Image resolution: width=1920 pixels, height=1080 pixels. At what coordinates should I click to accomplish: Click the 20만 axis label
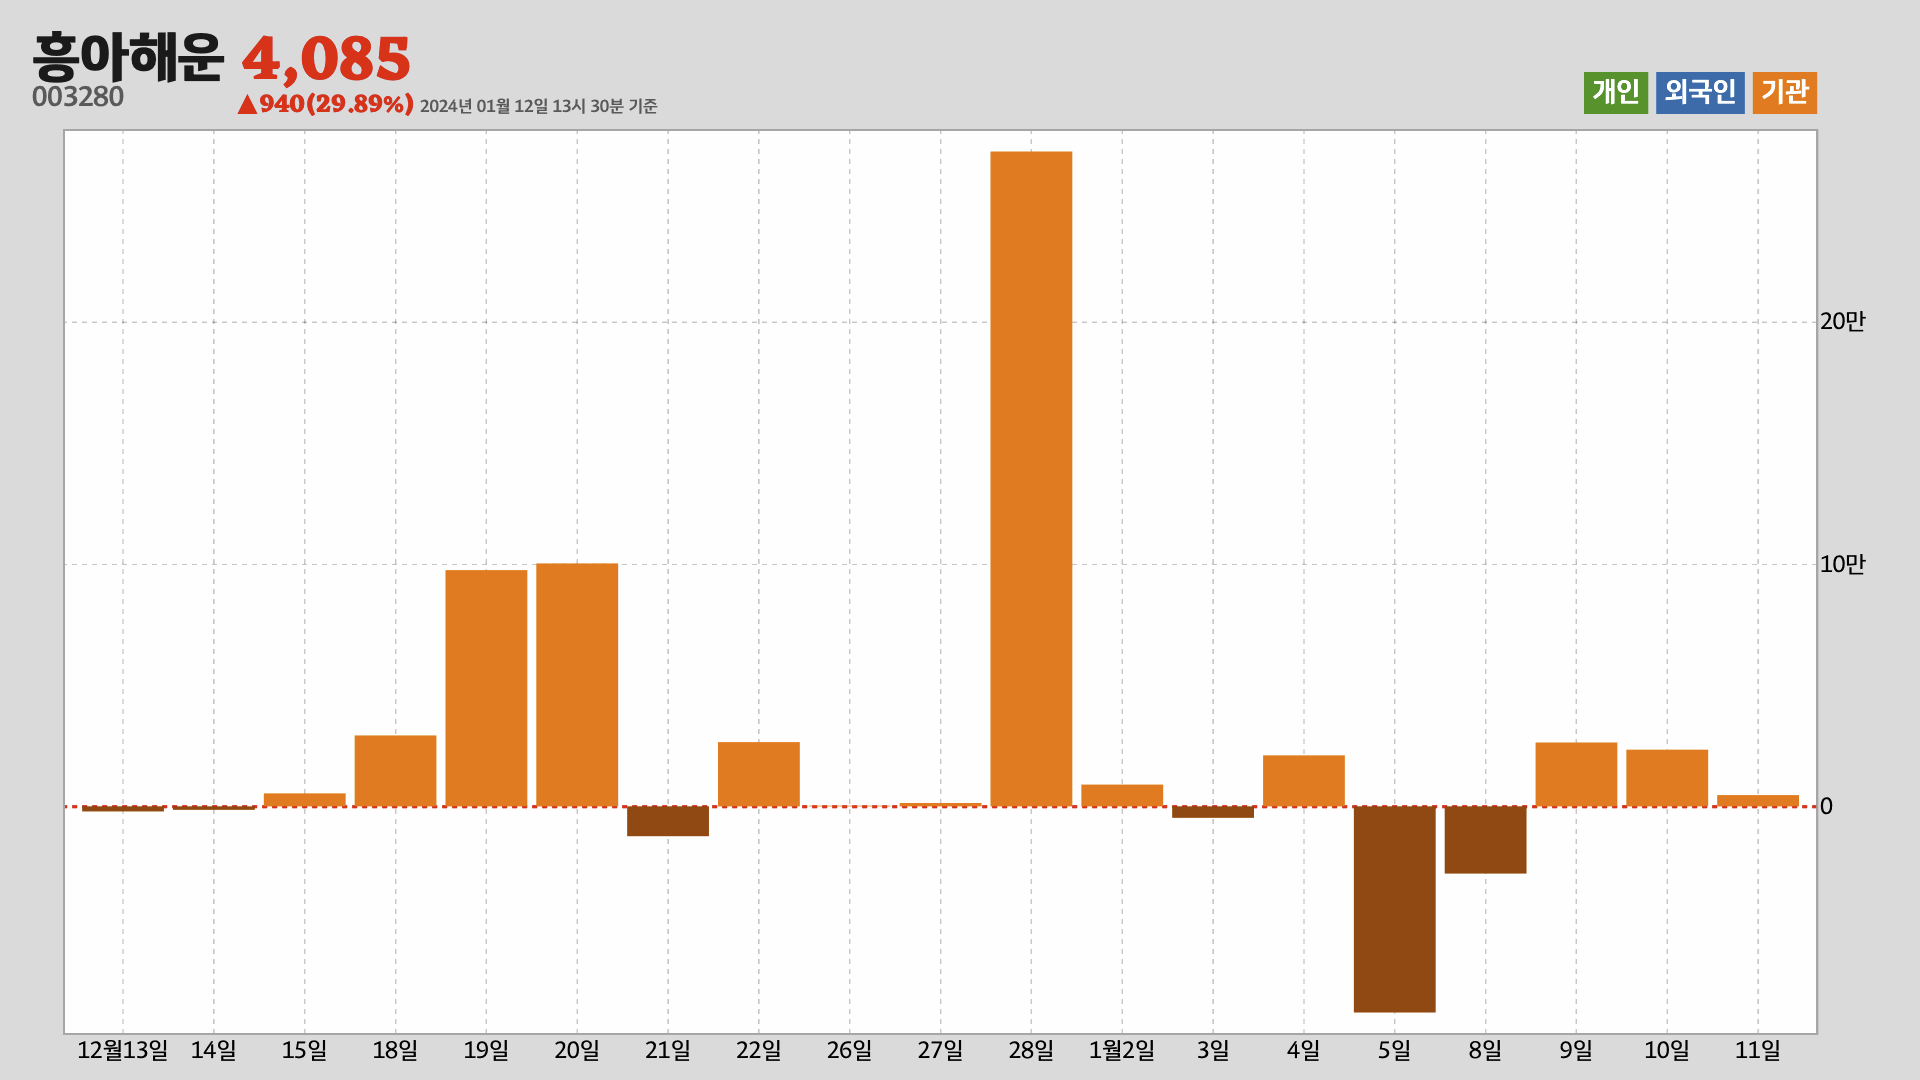1842,322
